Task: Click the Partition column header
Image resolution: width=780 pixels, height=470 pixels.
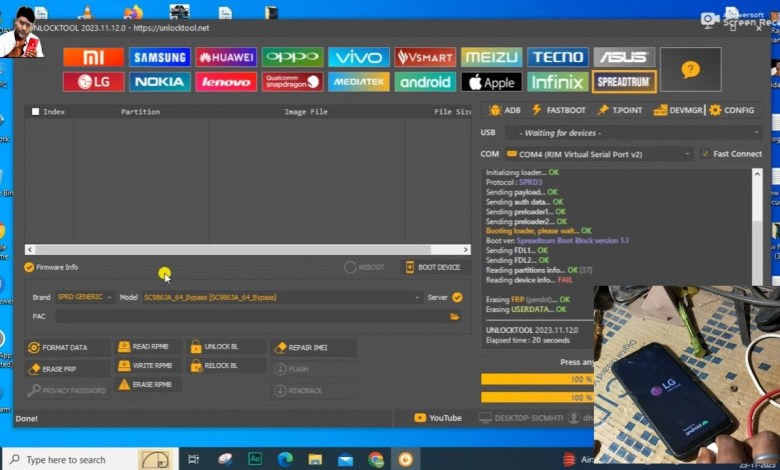Action: tap(140, 111)
